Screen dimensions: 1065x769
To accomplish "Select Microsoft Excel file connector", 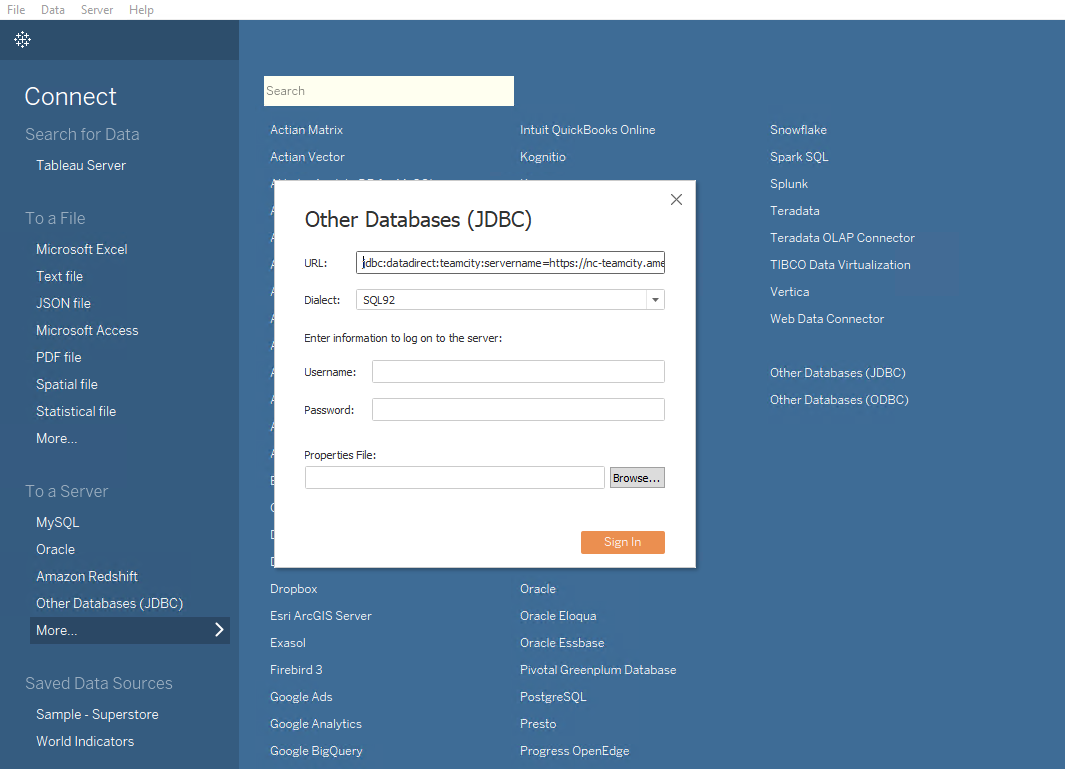I will click(82, 249).
